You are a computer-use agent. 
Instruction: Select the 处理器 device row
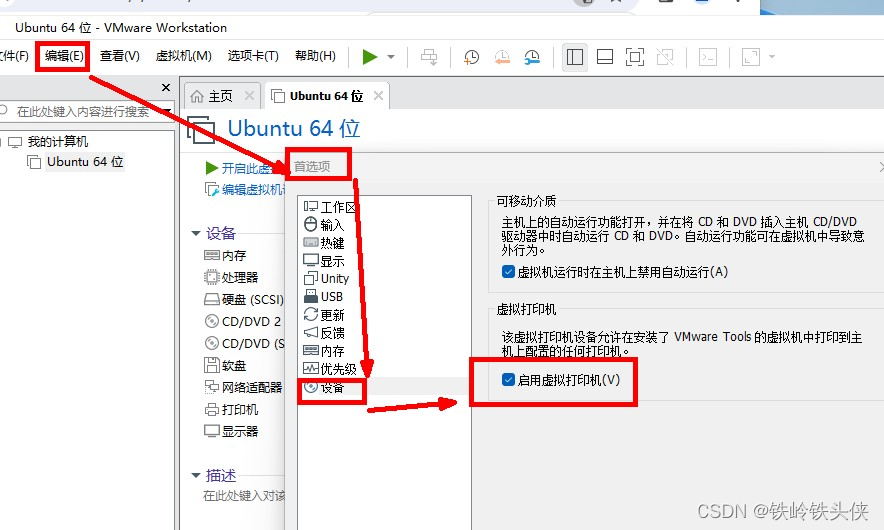click(231, 277)
